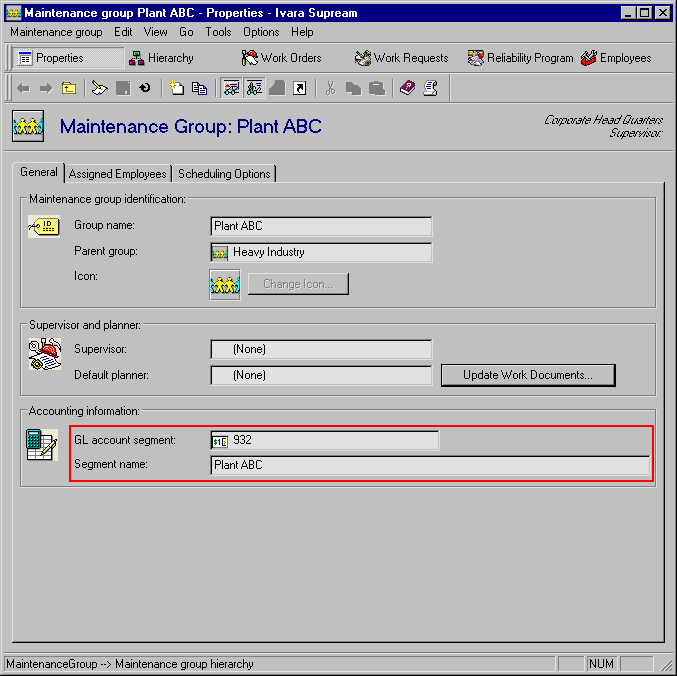Click the Corporate Head Quarters text
The width and height of the screenshot is (677, 676).
603,120
